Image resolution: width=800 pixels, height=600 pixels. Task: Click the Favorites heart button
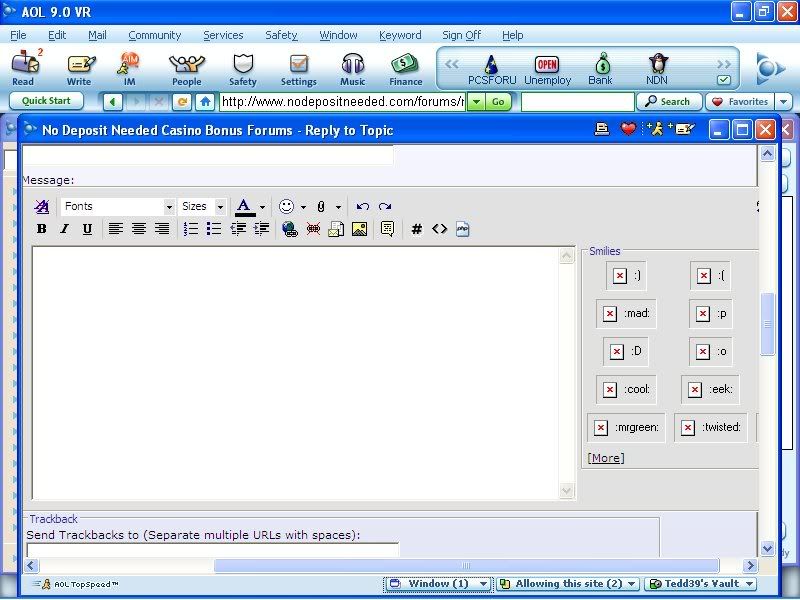click(740, 102)
